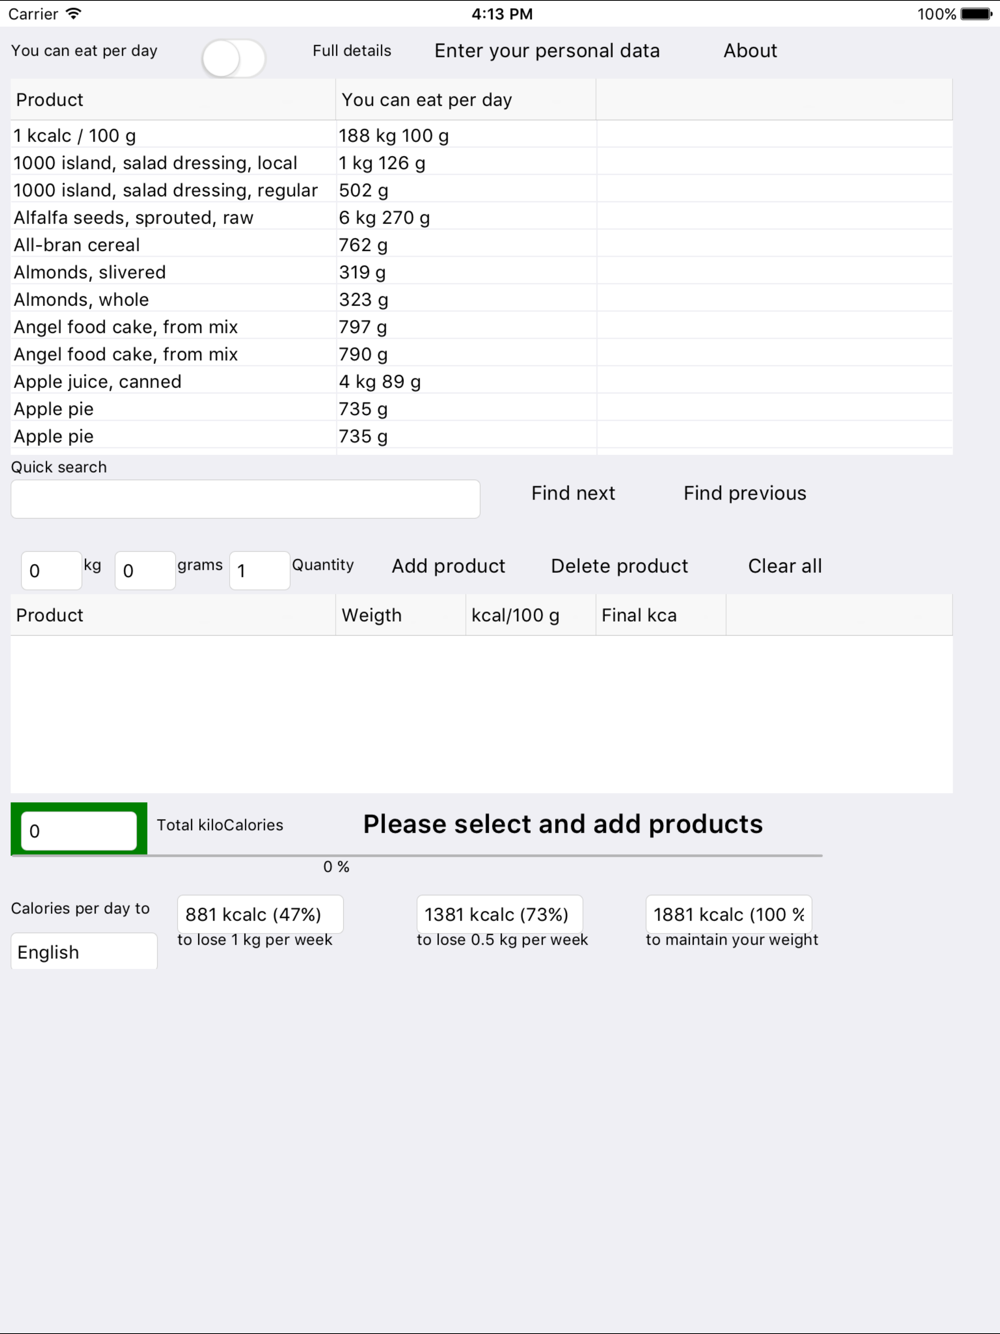Open Enter your personal data

click(x=547, y=51)
